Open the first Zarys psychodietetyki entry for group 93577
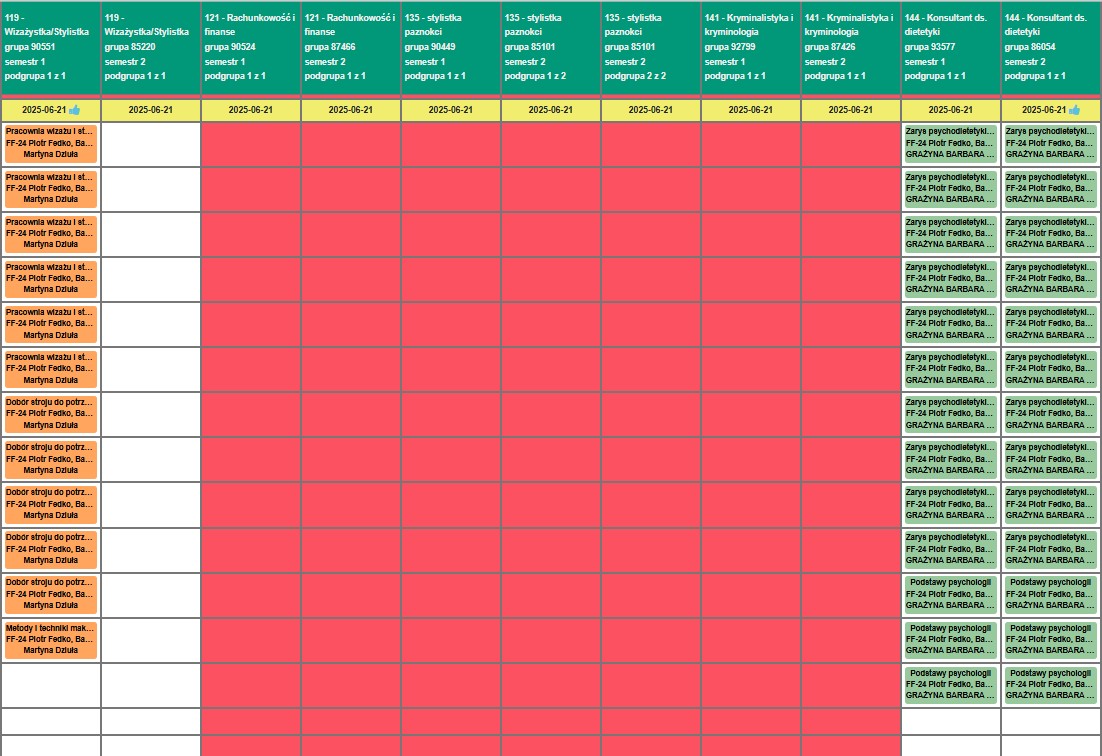 (950, 143)
